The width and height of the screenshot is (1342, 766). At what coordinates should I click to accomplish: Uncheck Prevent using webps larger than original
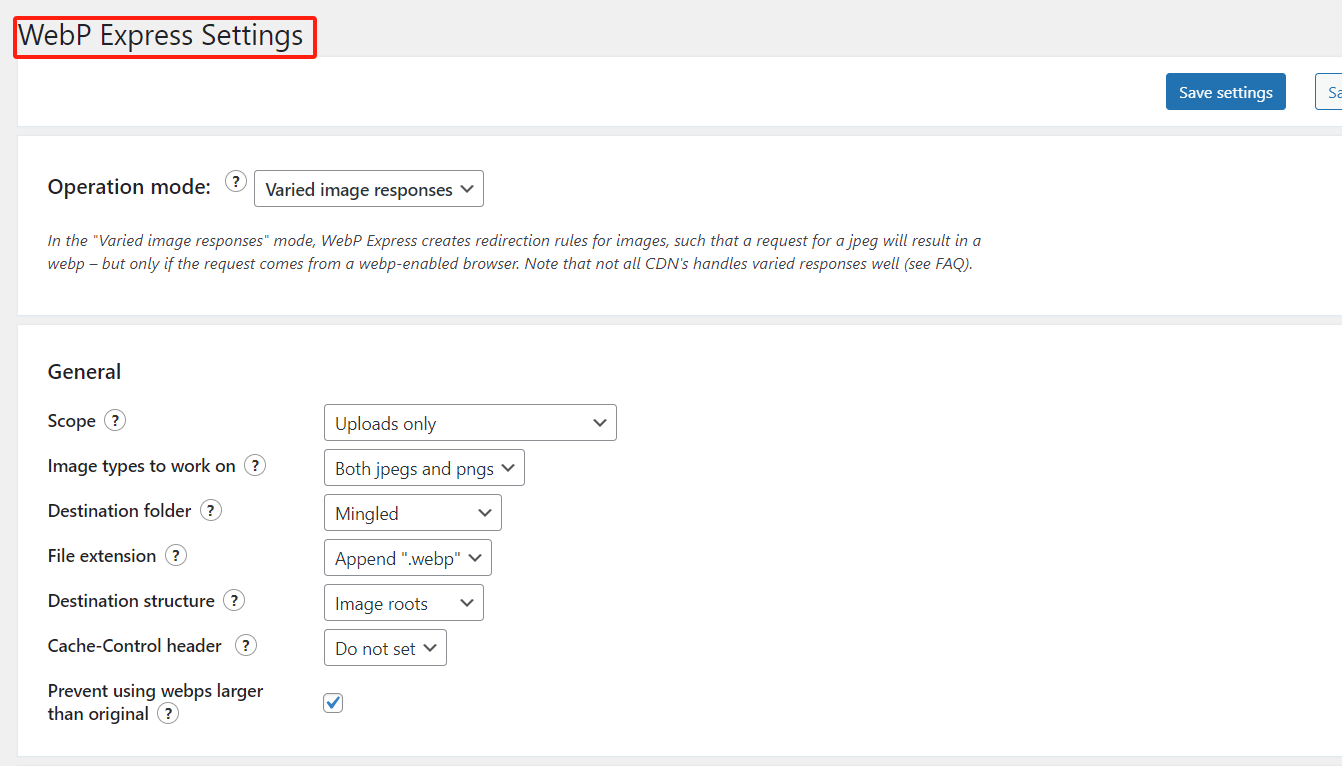coord(332,702)
